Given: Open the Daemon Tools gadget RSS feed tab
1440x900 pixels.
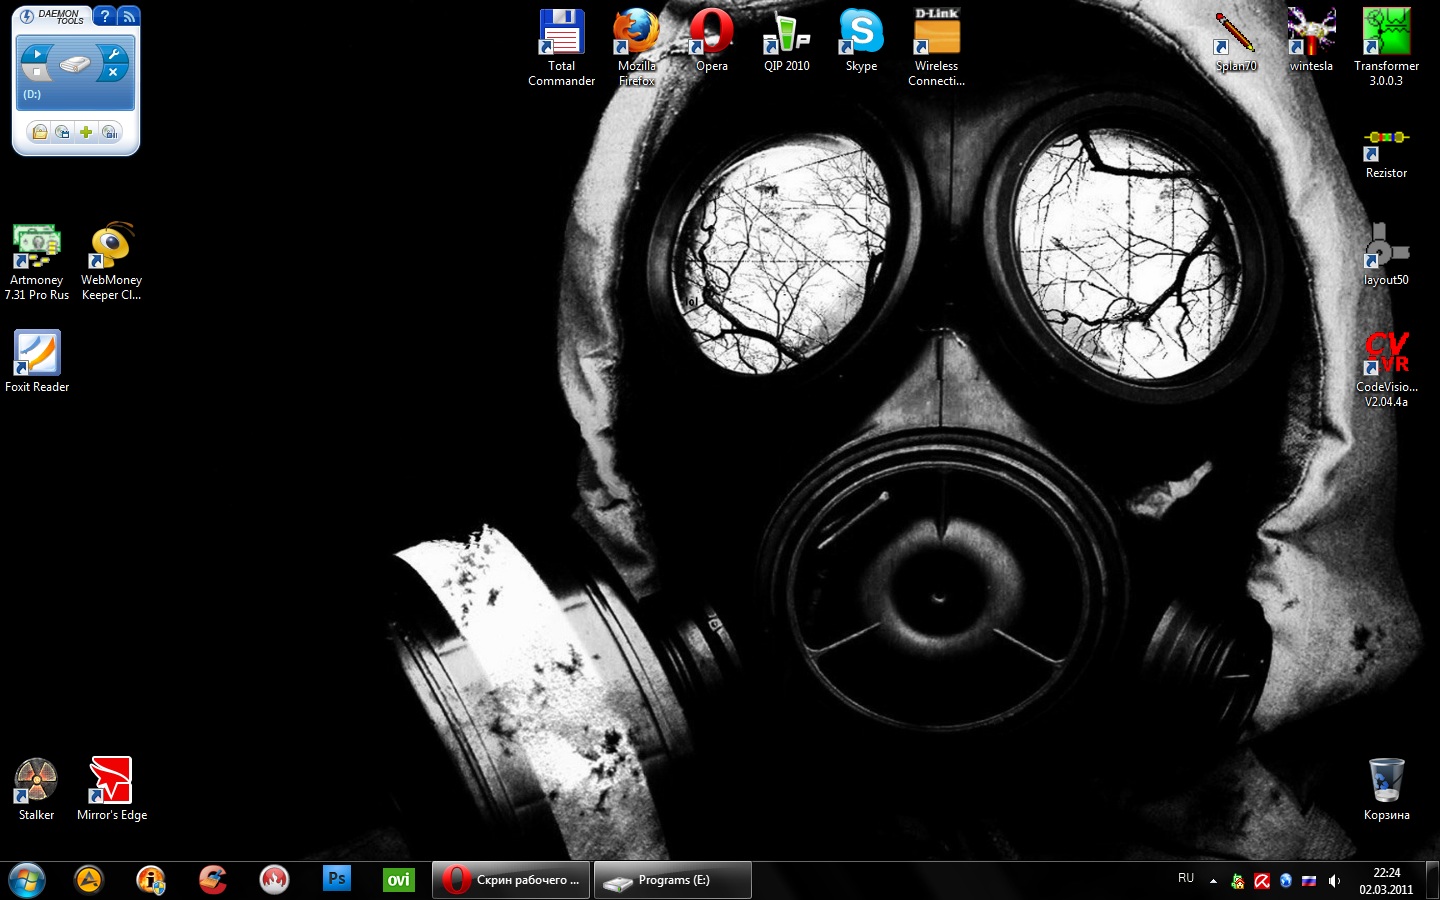Looking at the screenshot, I should click(128, 16).
